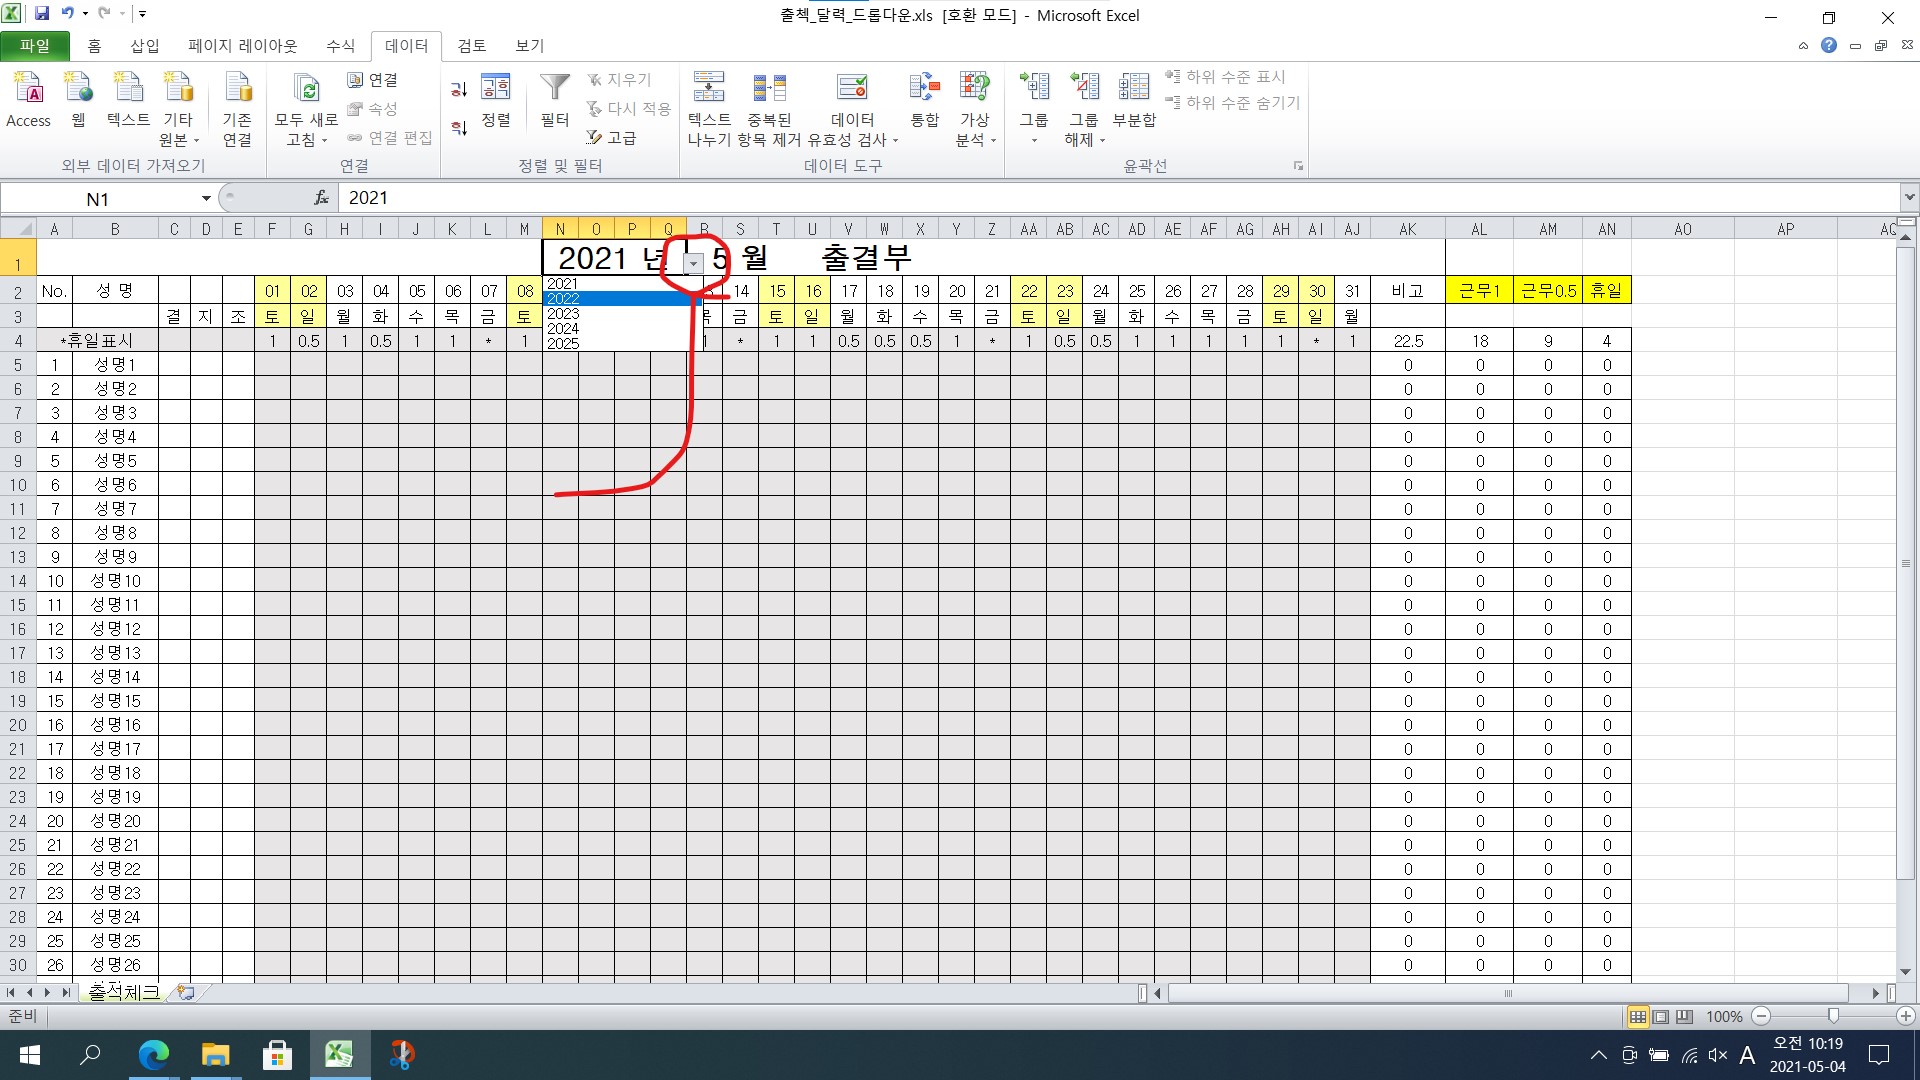The width and height of the screenshot is (1920, 1080).
Task: Save the workbook from quick access toolbar
Action: coord(42,14)
